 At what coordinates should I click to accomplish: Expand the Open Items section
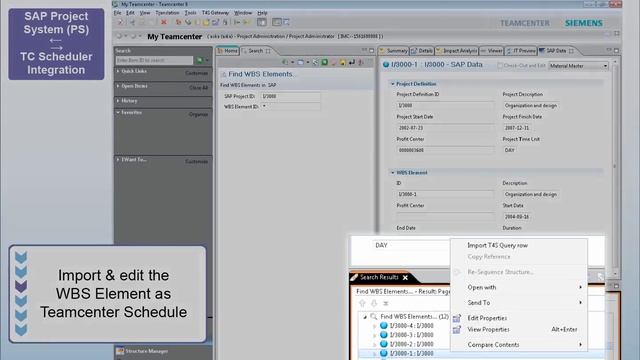[x=118, y=86]
